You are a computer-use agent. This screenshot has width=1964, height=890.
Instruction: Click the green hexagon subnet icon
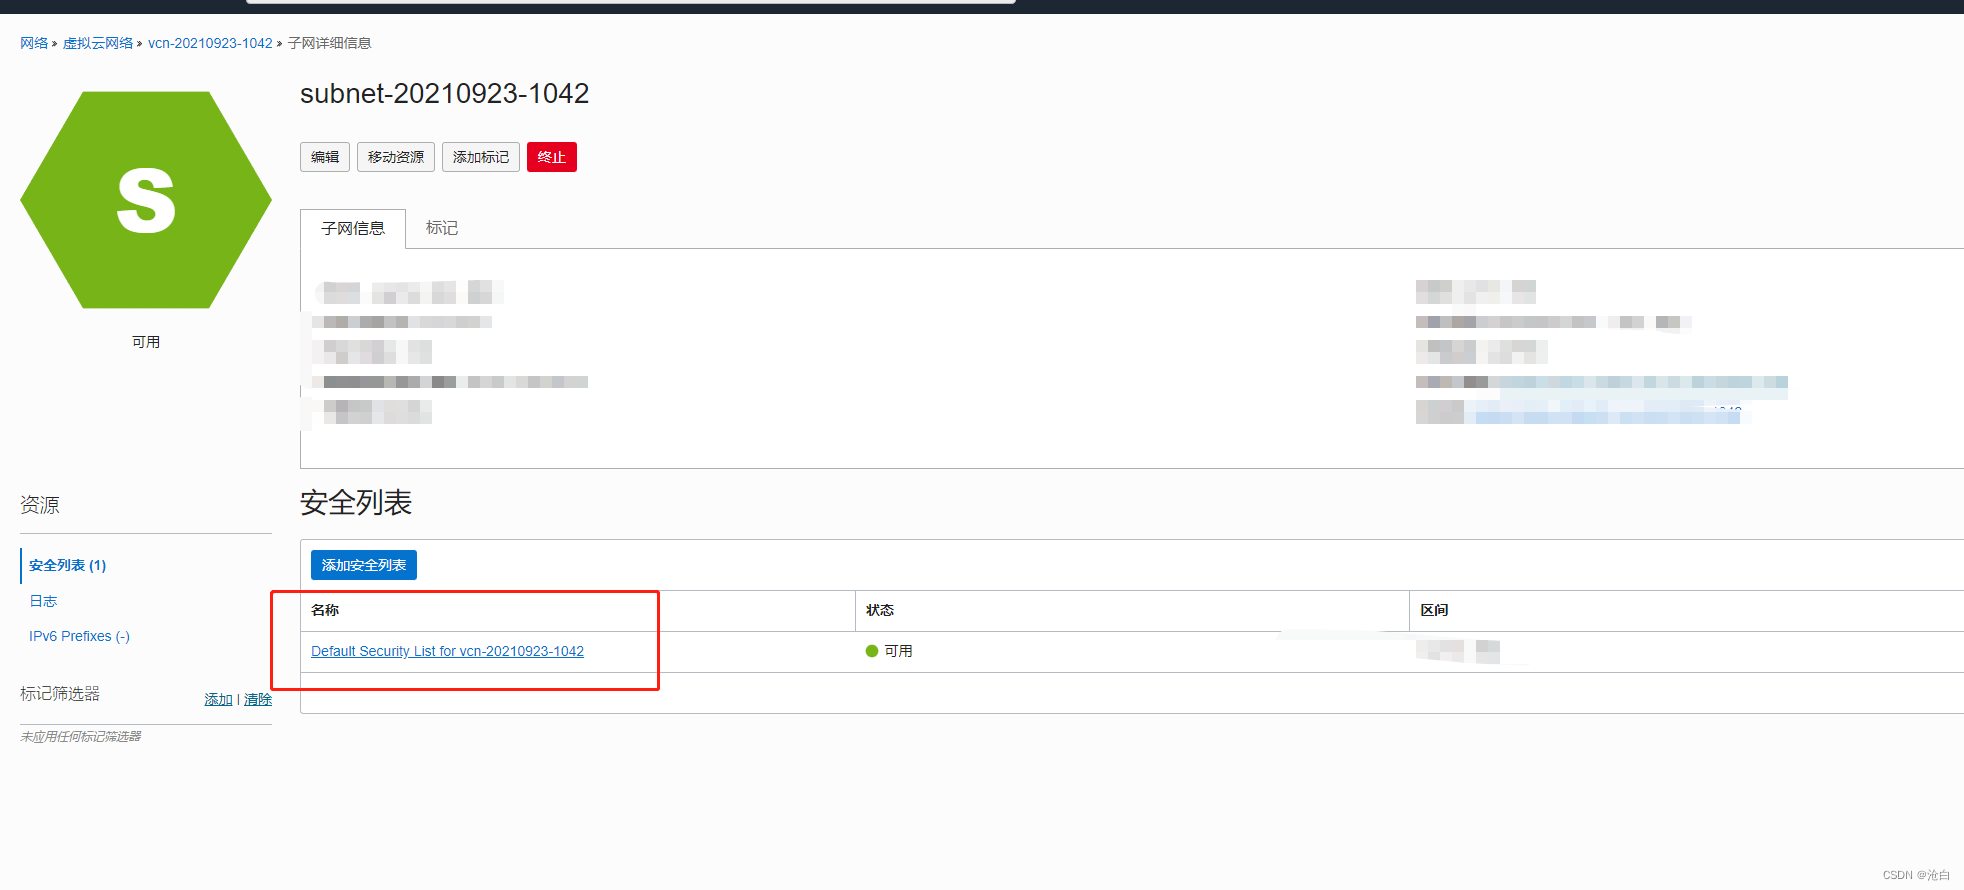point(146,200)
